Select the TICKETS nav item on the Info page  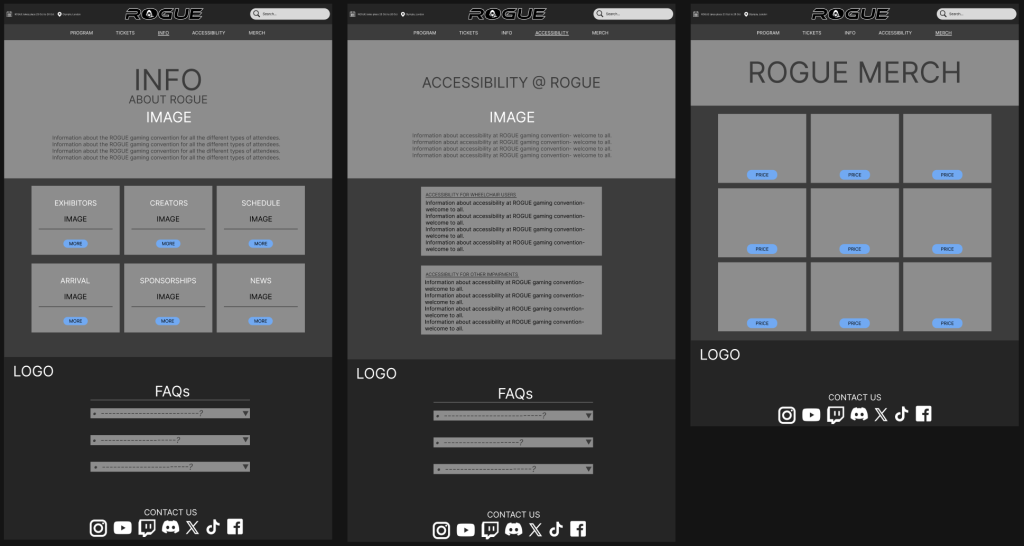(125, 33)
